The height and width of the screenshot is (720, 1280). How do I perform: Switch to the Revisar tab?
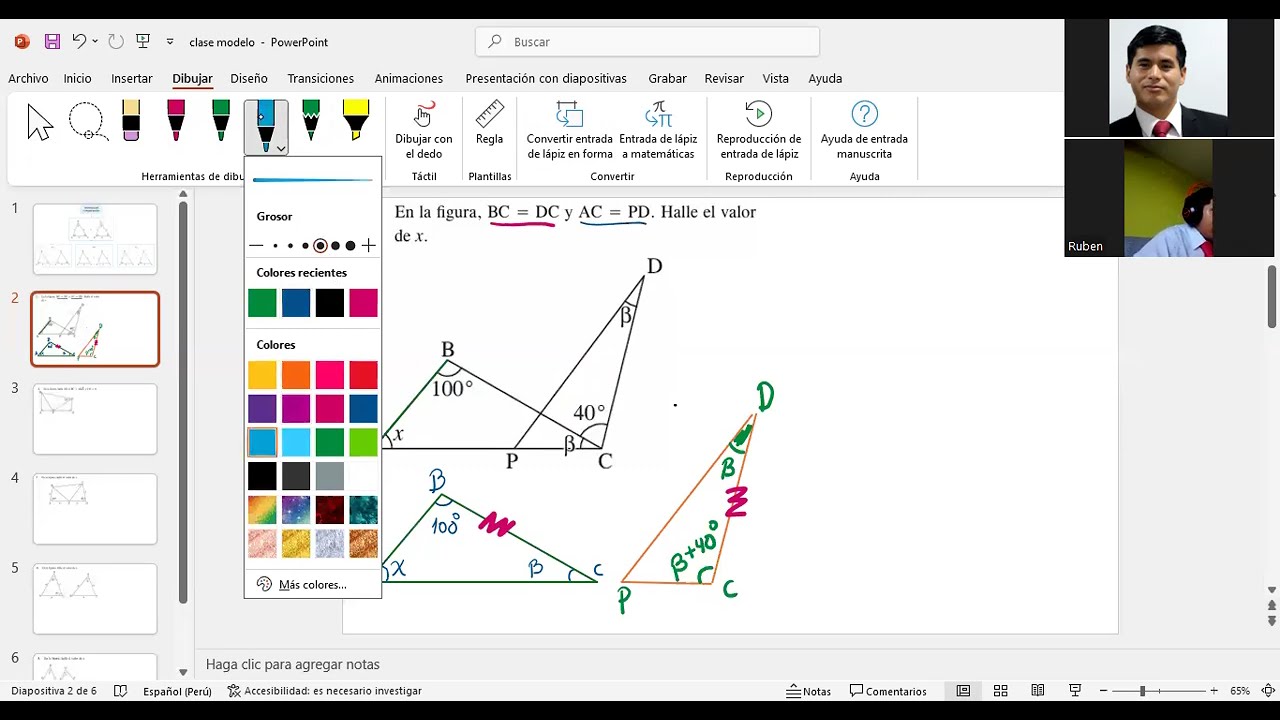click(x=724, y=78)
